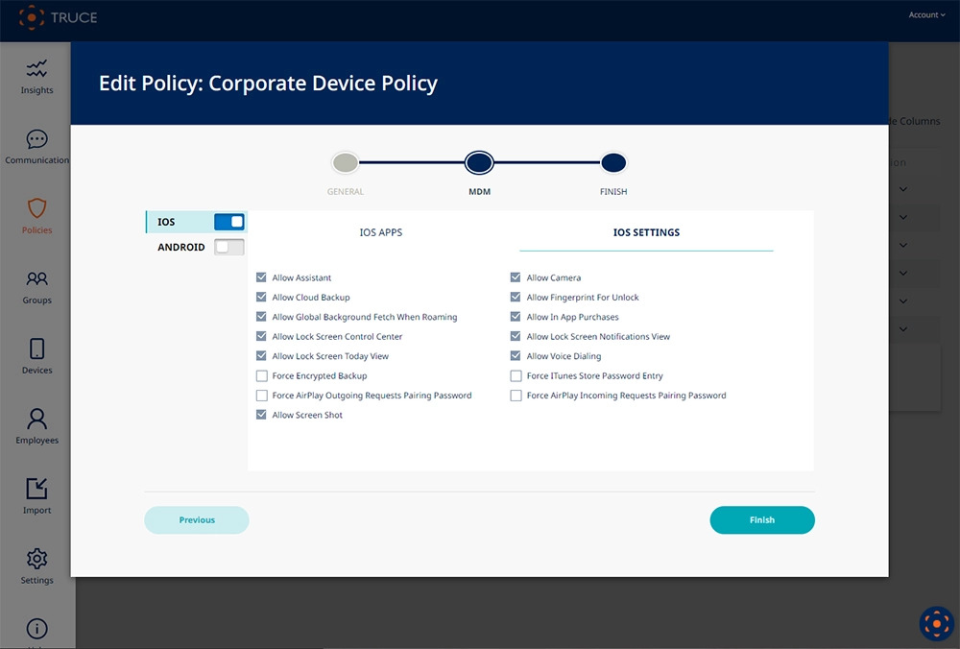Click the Previous button

point(197,520)
